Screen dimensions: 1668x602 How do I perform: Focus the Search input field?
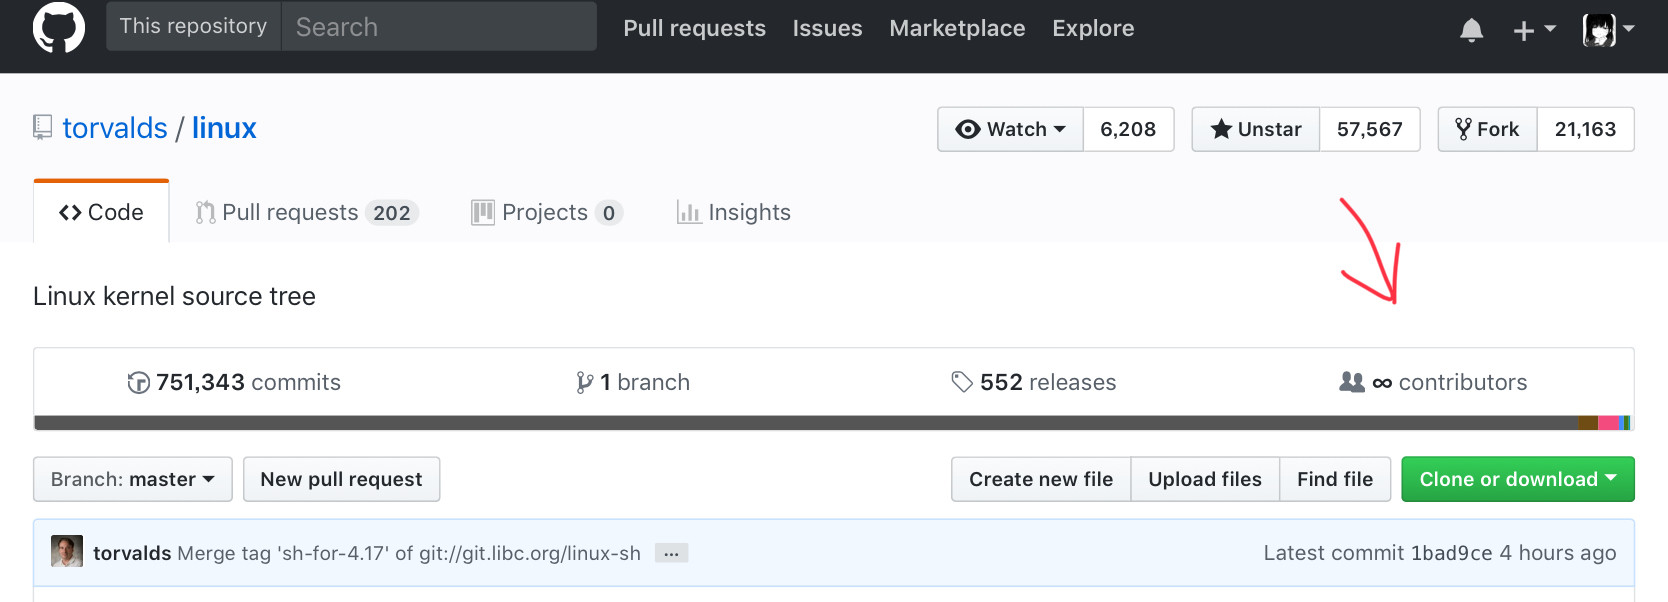click(439, 26)
